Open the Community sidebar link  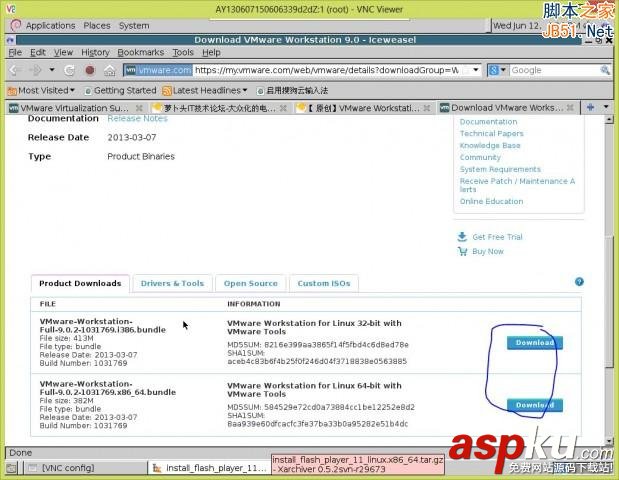click(x=480, y=158)
